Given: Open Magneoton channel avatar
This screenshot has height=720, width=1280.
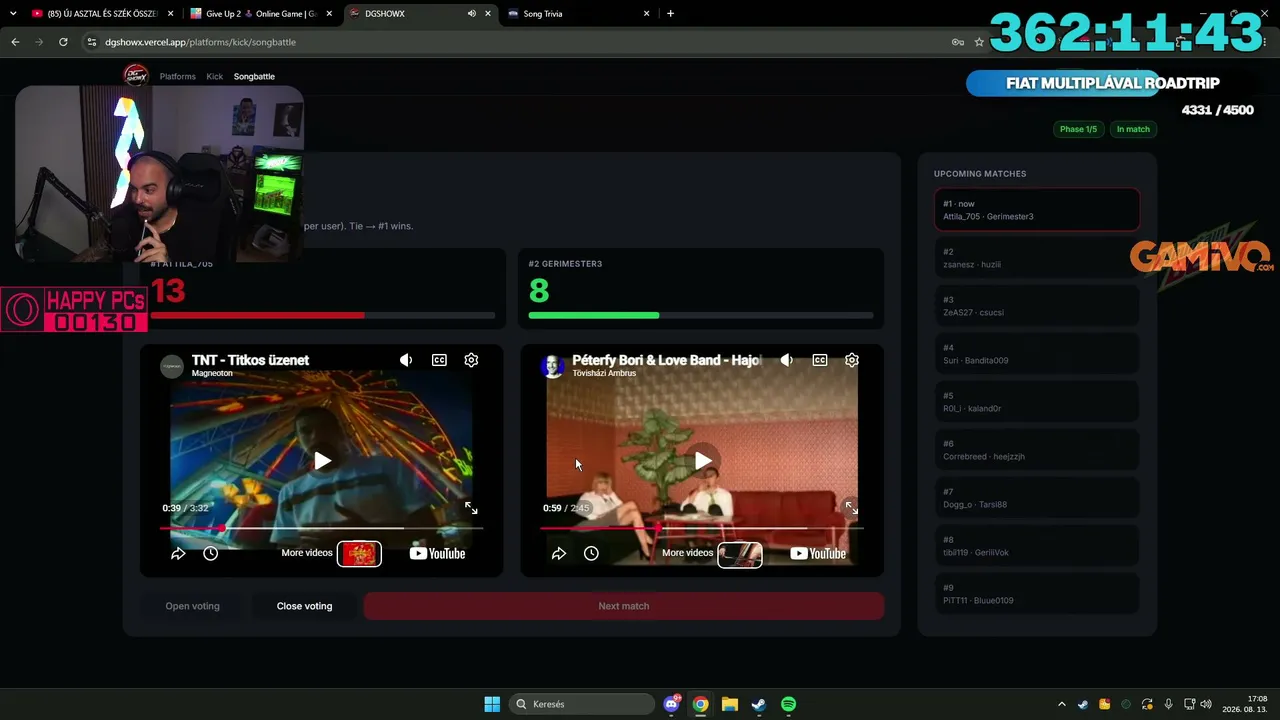Looking at the screenshot, I should point(173,365).
